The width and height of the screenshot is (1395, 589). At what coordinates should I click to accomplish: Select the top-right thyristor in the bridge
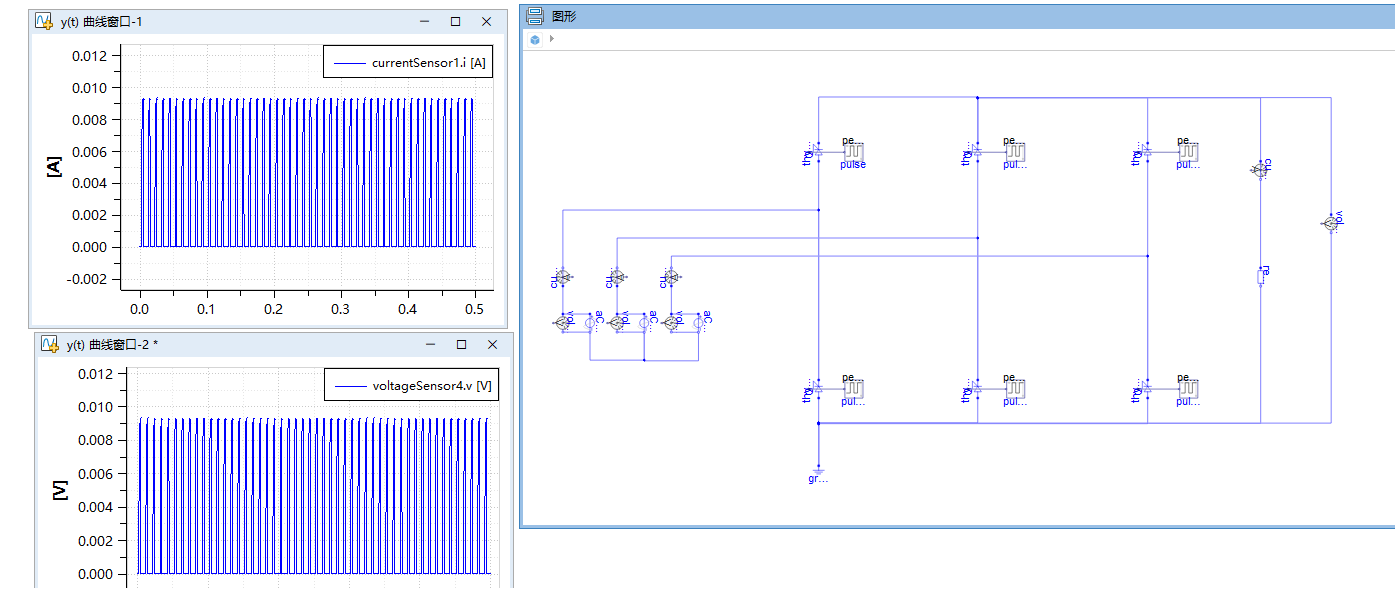[x=1147, y=152]
